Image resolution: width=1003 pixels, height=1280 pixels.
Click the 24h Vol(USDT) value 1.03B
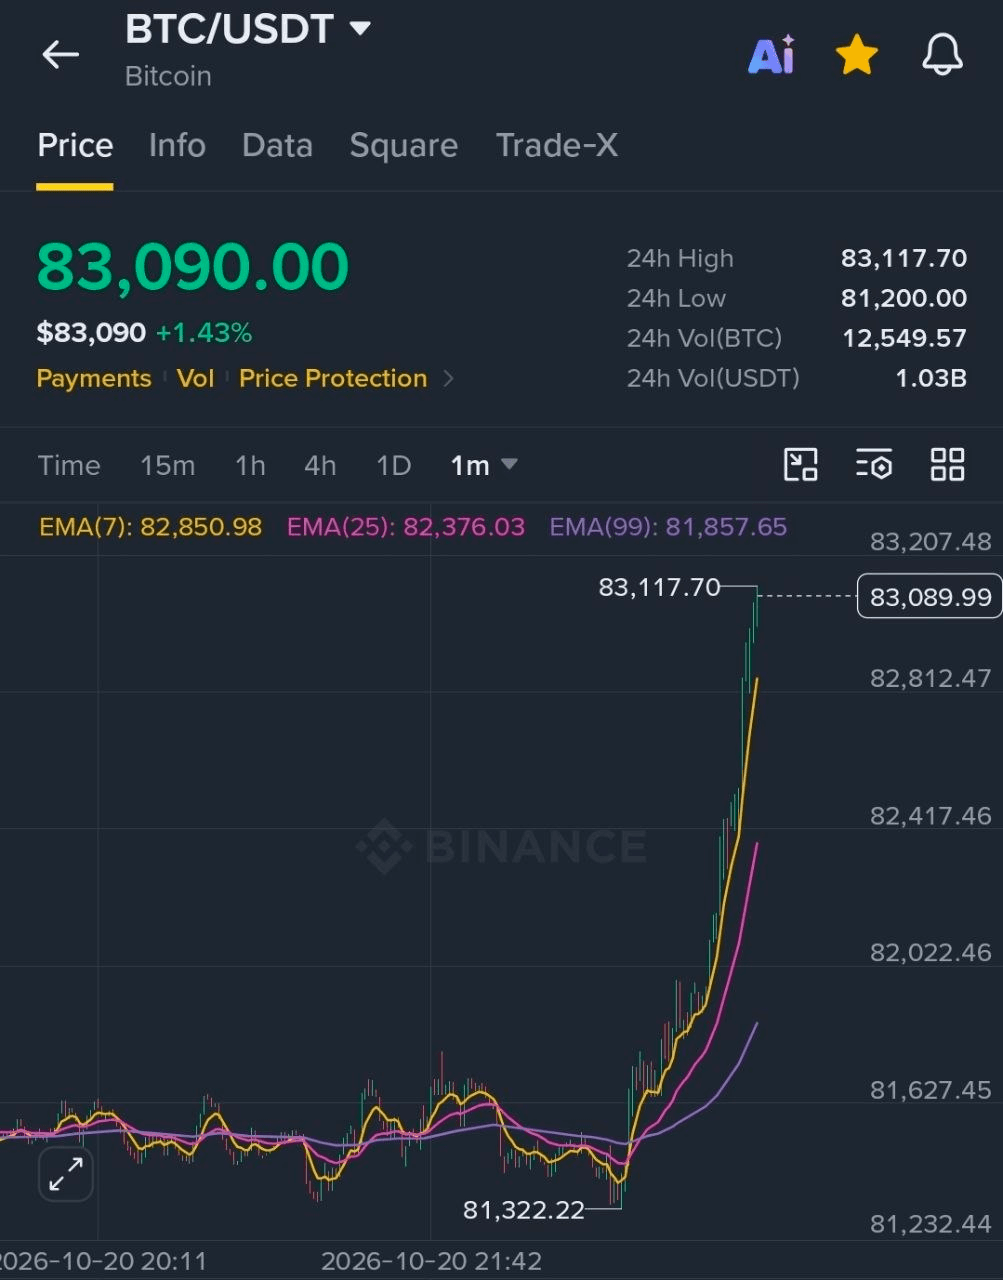[930, 378]
